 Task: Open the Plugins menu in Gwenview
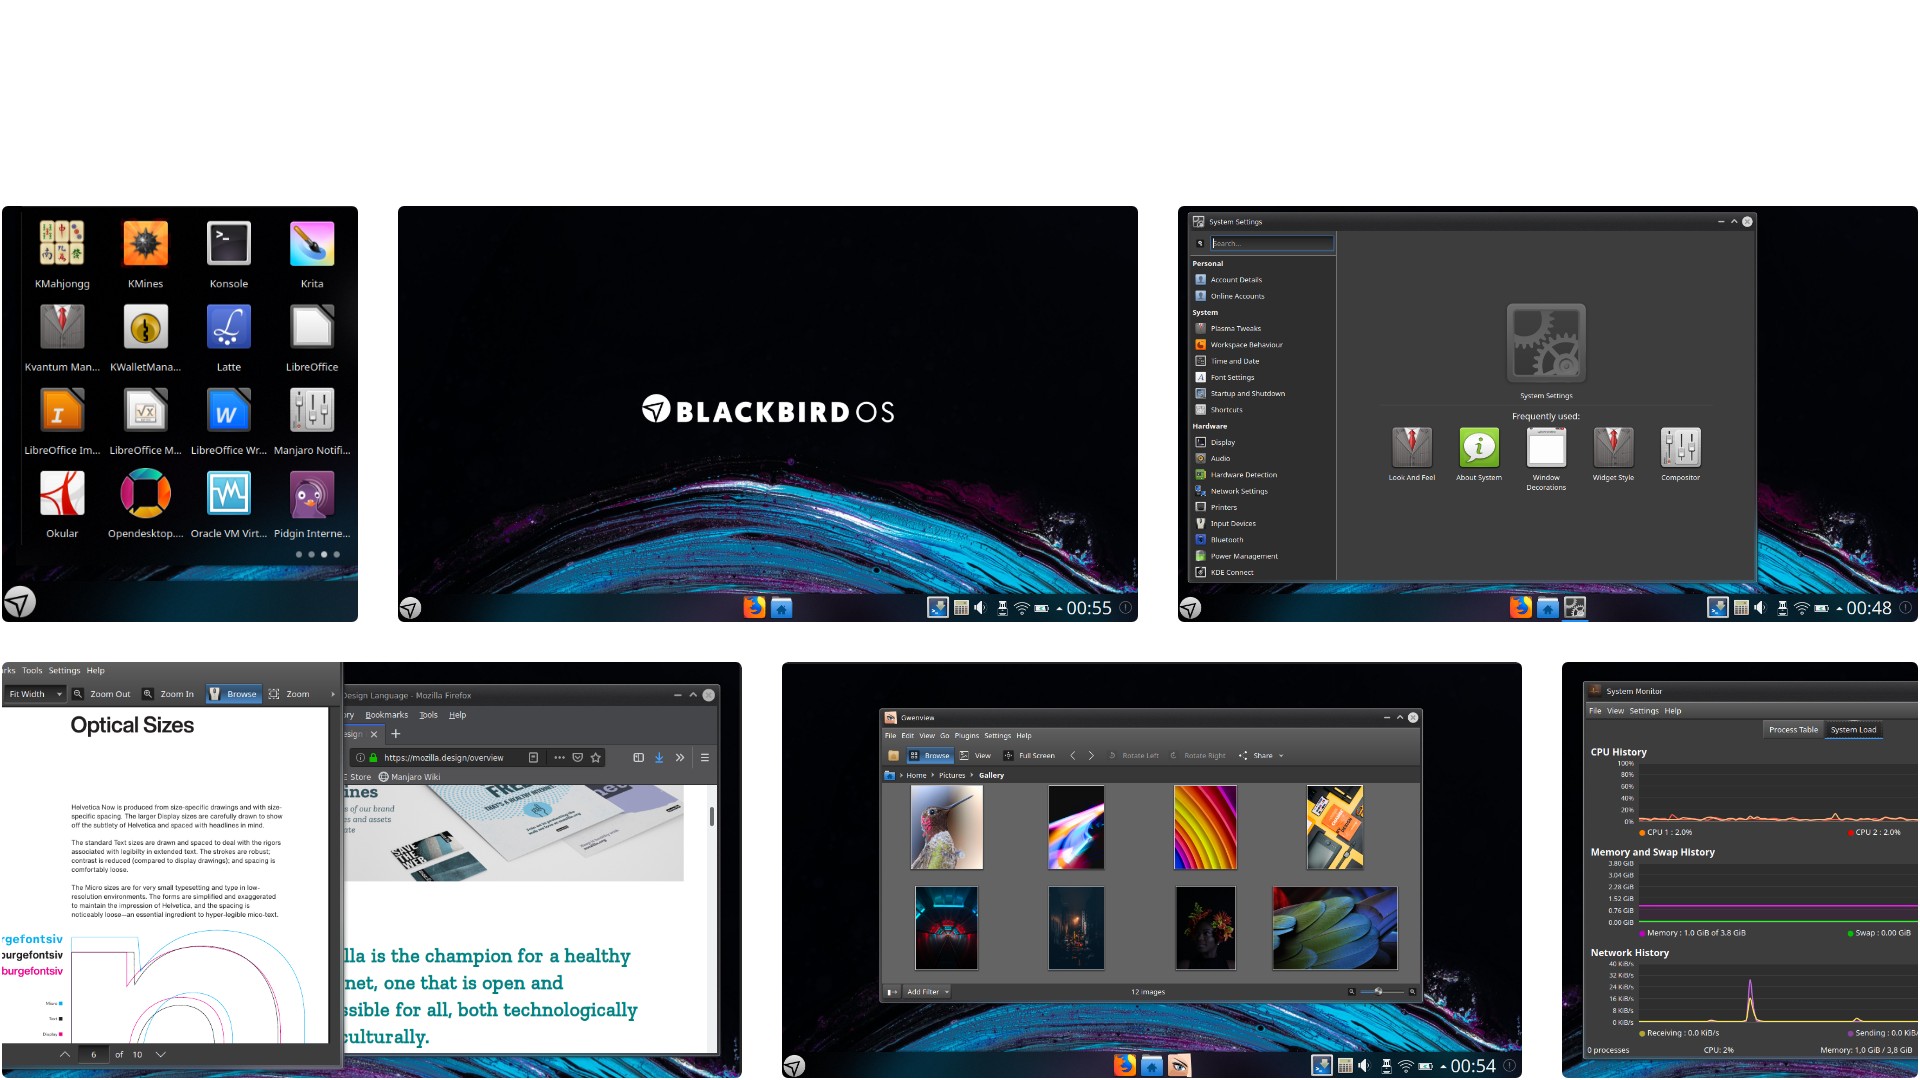966,736
